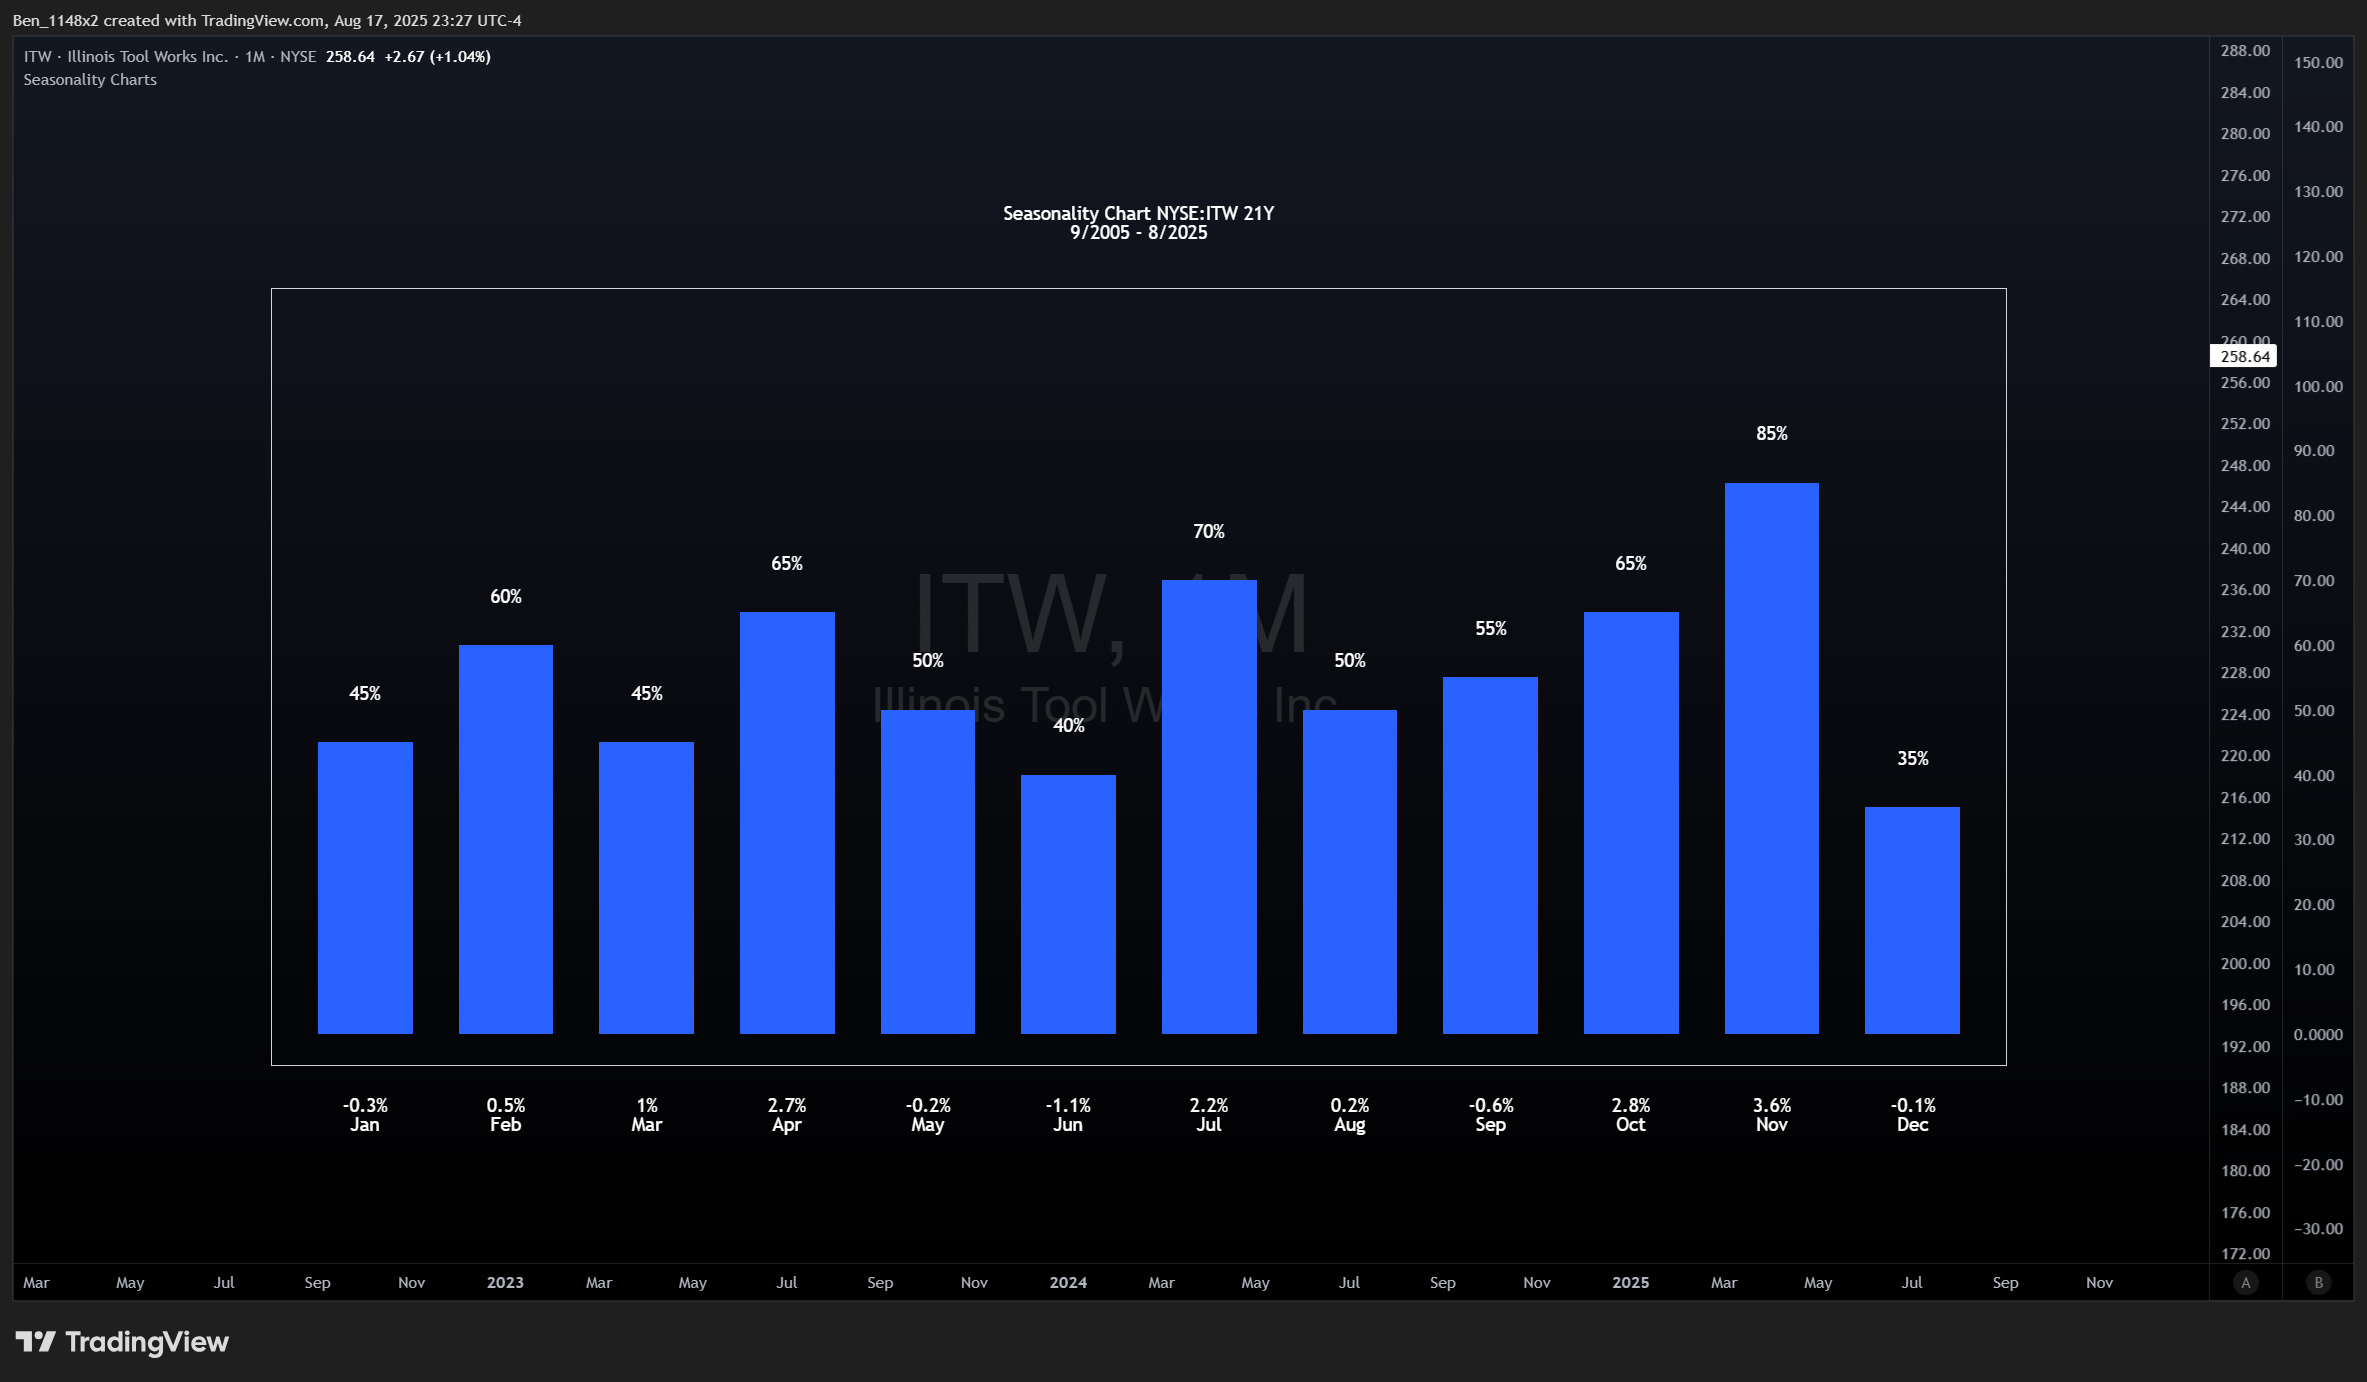This screenshot has height=1382, width=2367.
Task: Click the TradingView logo at bottom left
Action: [x=122, y=1342]
